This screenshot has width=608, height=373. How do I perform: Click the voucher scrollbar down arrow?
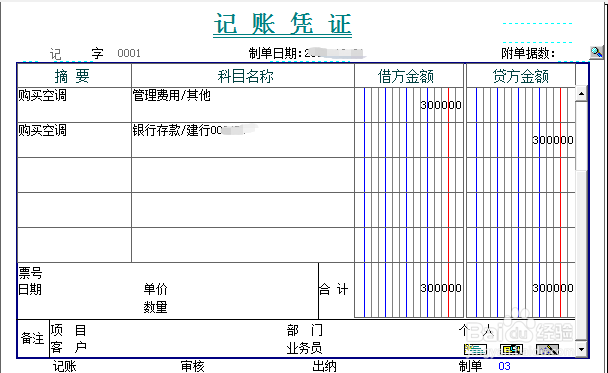tap(581, 349)
